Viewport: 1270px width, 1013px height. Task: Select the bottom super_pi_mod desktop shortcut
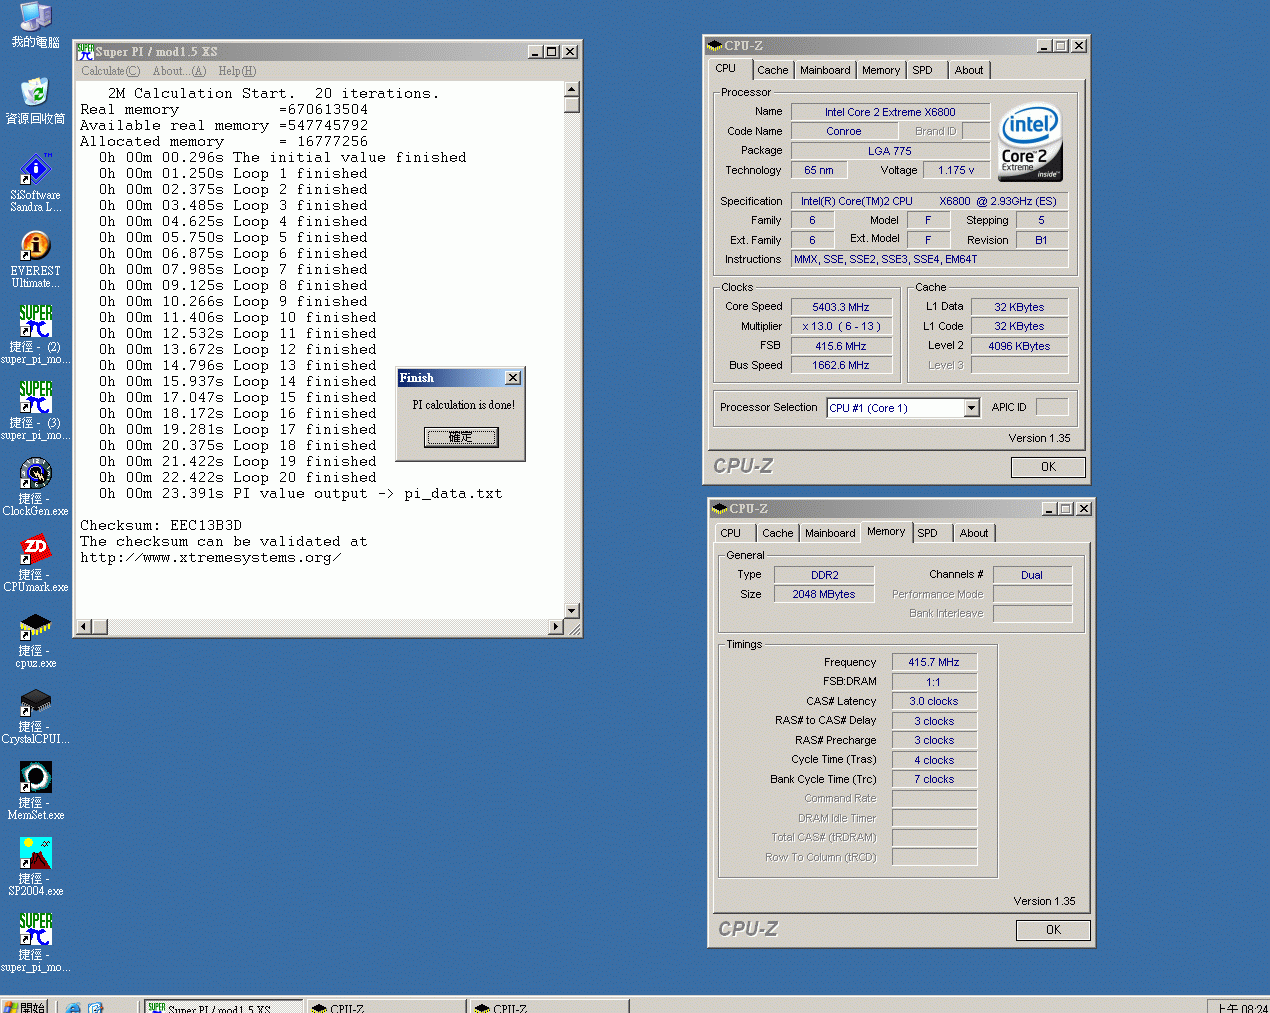[x=36, y=943]
